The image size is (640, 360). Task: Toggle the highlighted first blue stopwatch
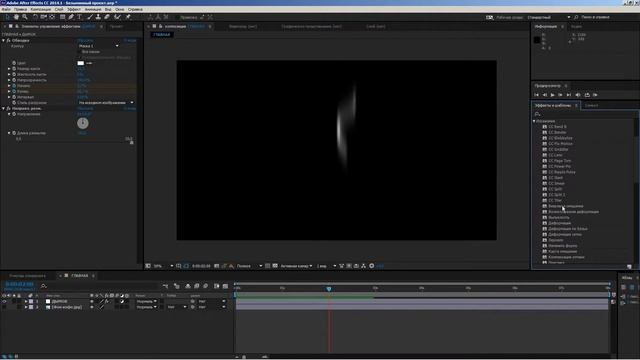tap(14, 86)
